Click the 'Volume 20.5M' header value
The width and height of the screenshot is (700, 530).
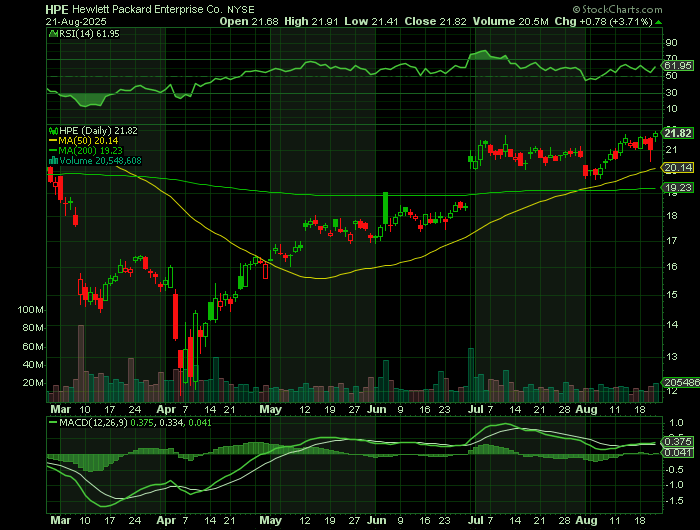point(510,21)
